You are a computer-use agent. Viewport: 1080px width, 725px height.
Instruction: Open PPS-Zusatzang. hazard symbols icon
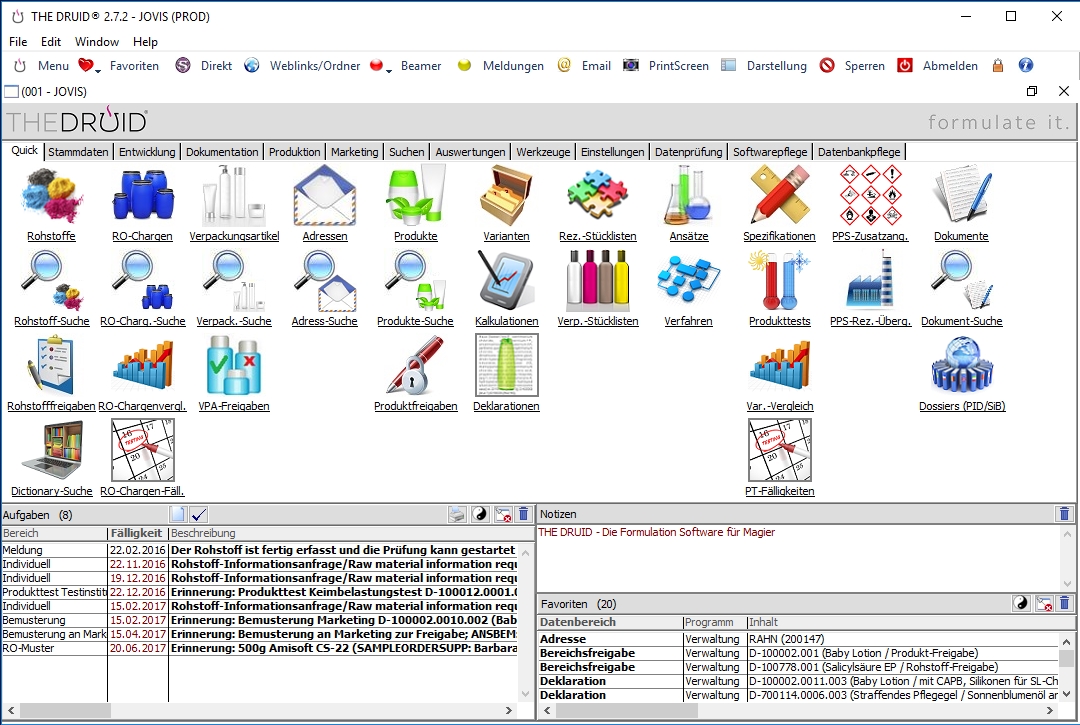(869, 196)
